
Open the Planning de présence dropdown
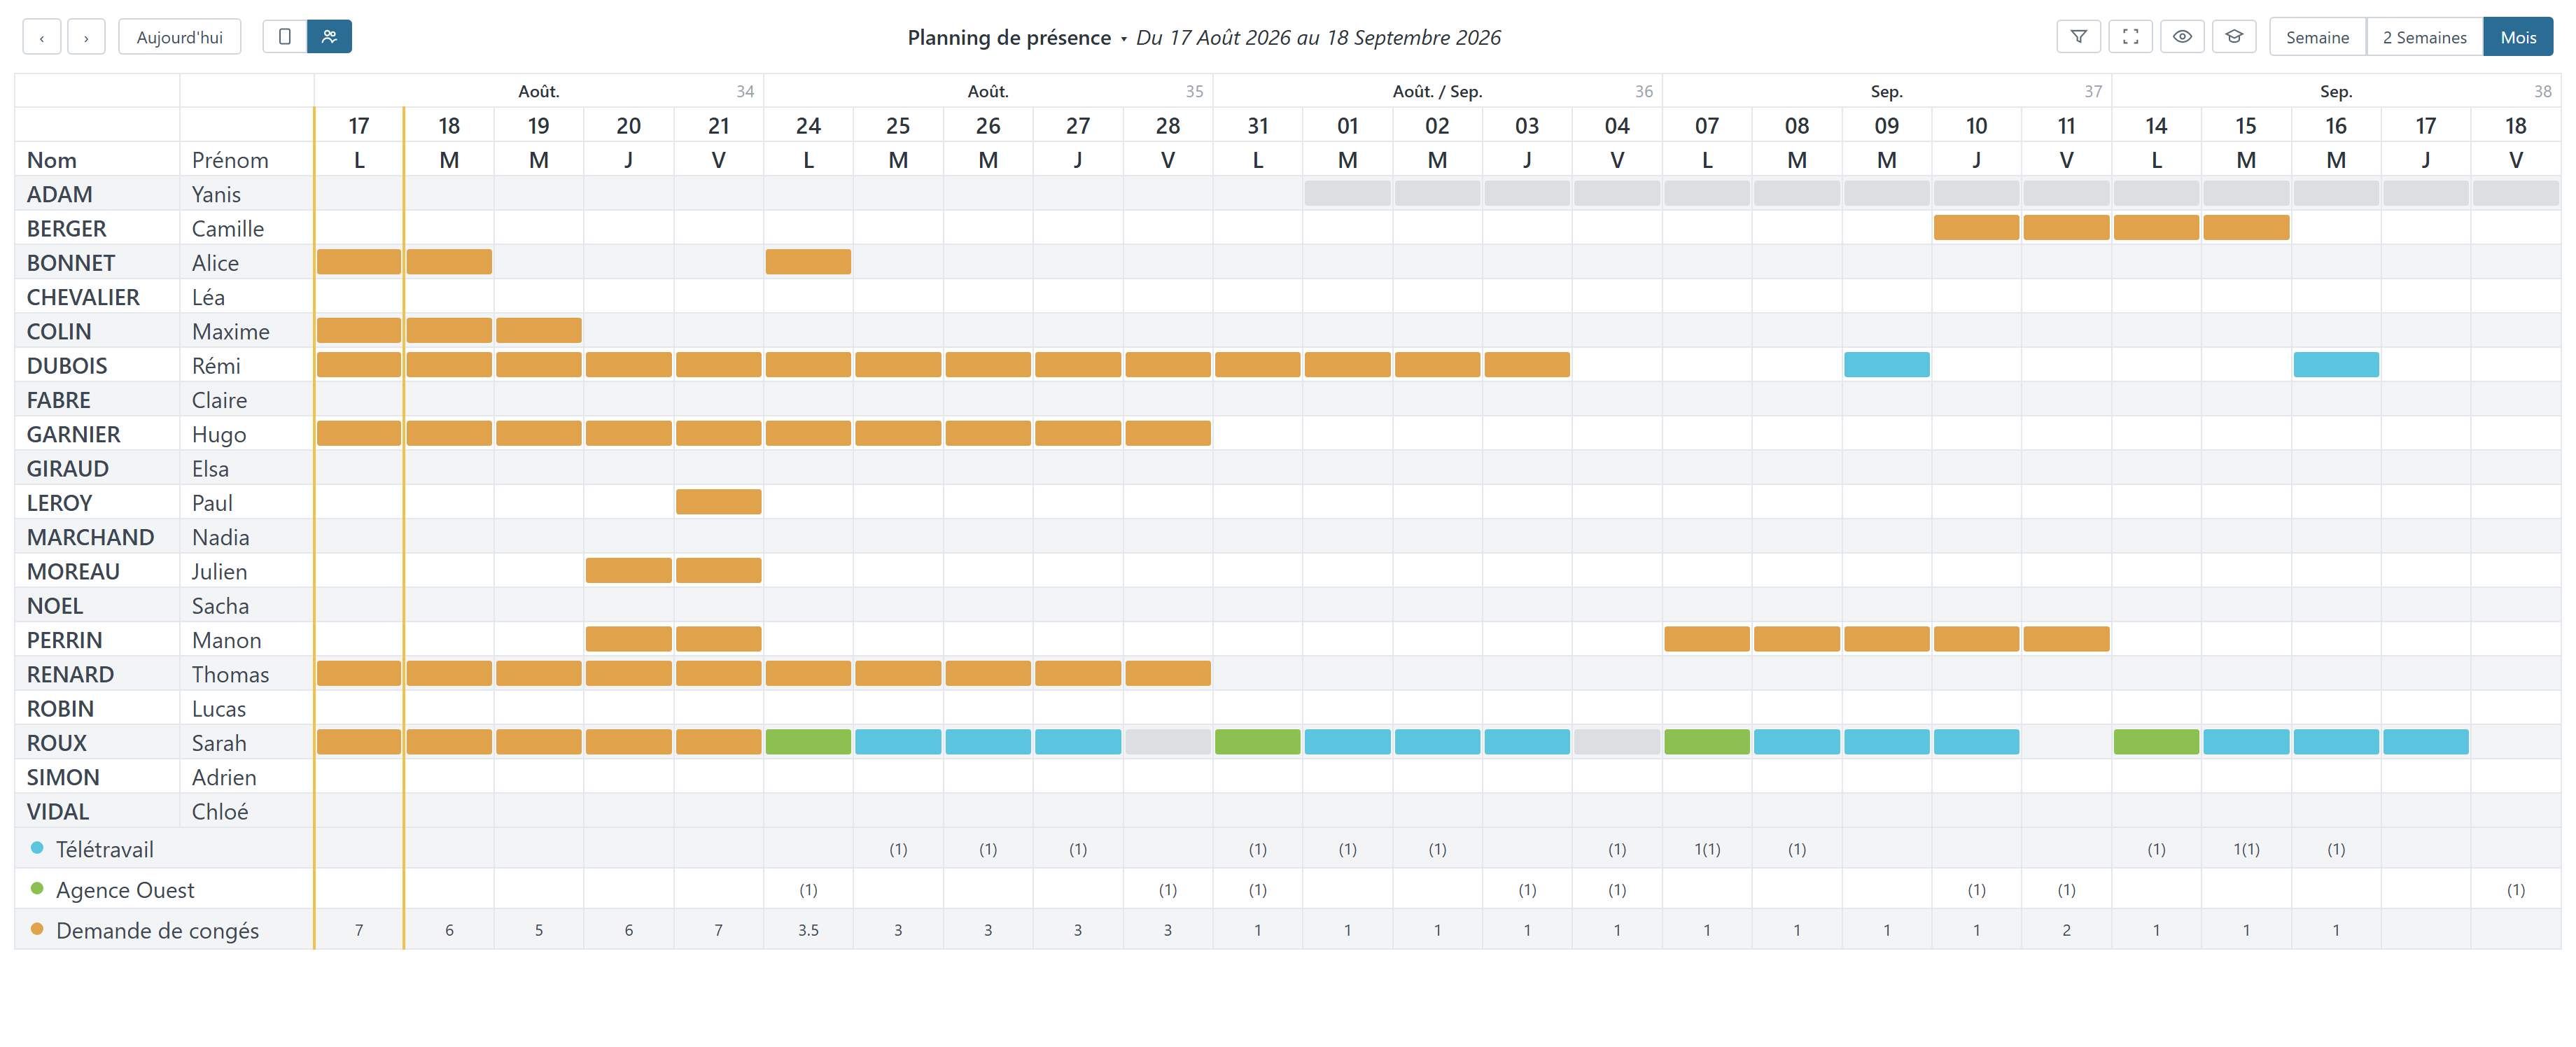point(1016,38)
